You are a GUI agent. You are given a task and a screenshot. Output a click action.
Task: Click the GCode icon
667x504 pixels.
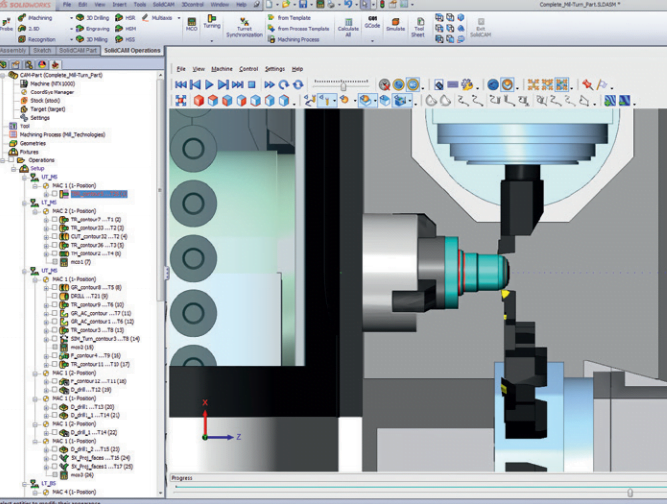point(372,20)
